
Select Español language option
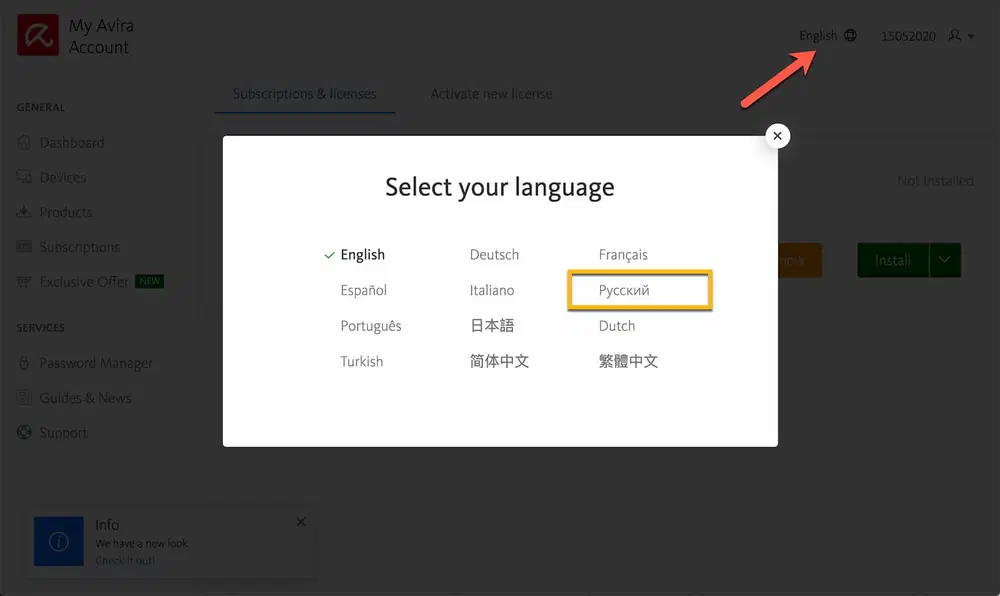pos(364,291)
